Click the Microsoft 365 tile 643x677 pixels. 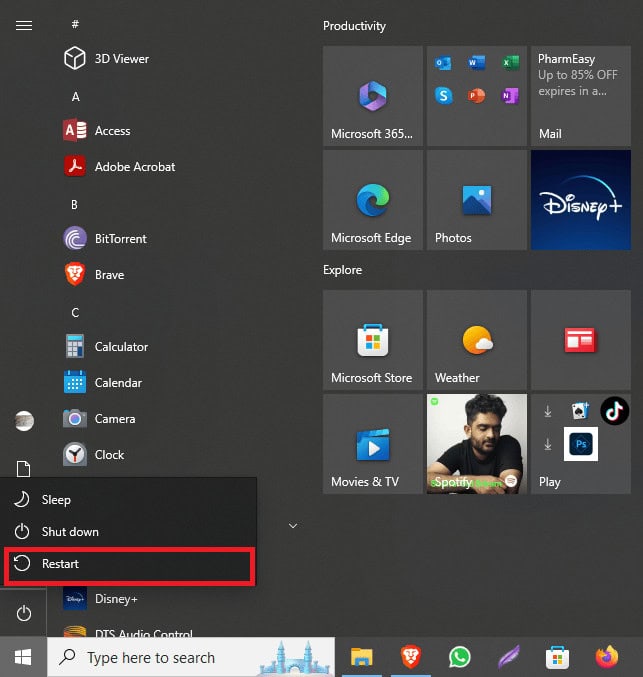click(373, 96)
